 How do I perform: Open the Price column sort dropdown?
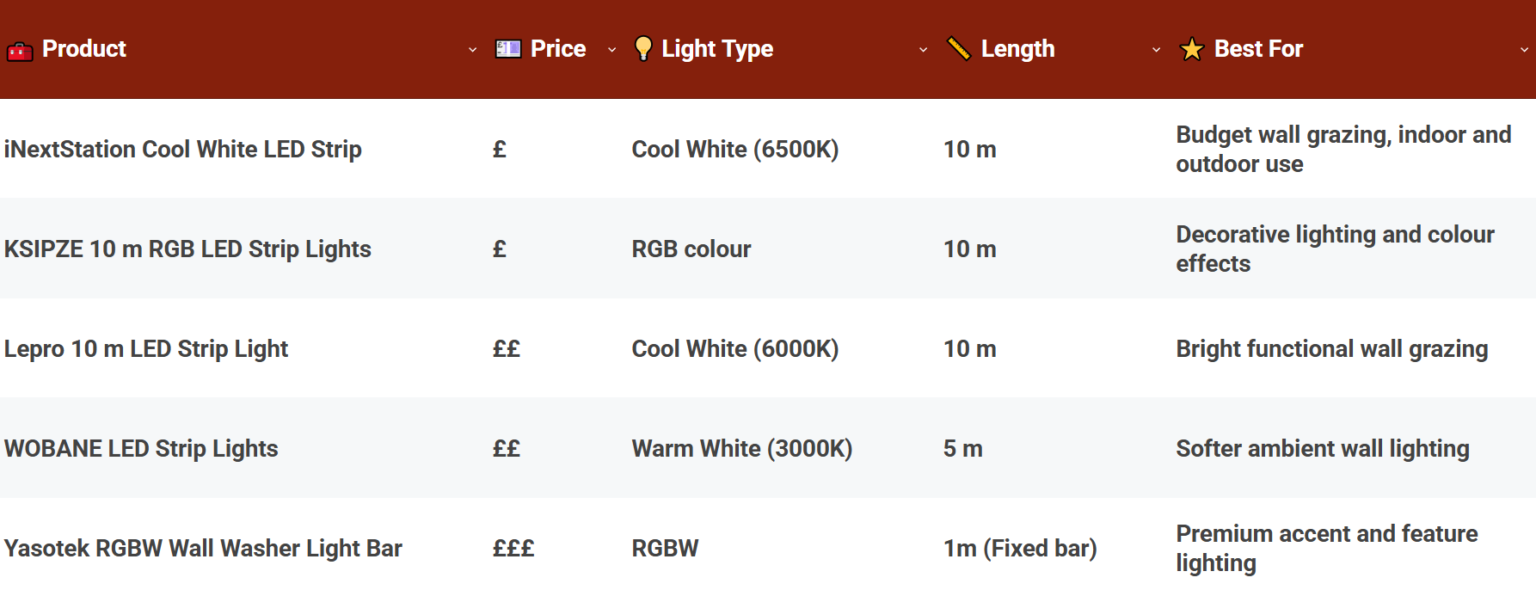(612, 49)
